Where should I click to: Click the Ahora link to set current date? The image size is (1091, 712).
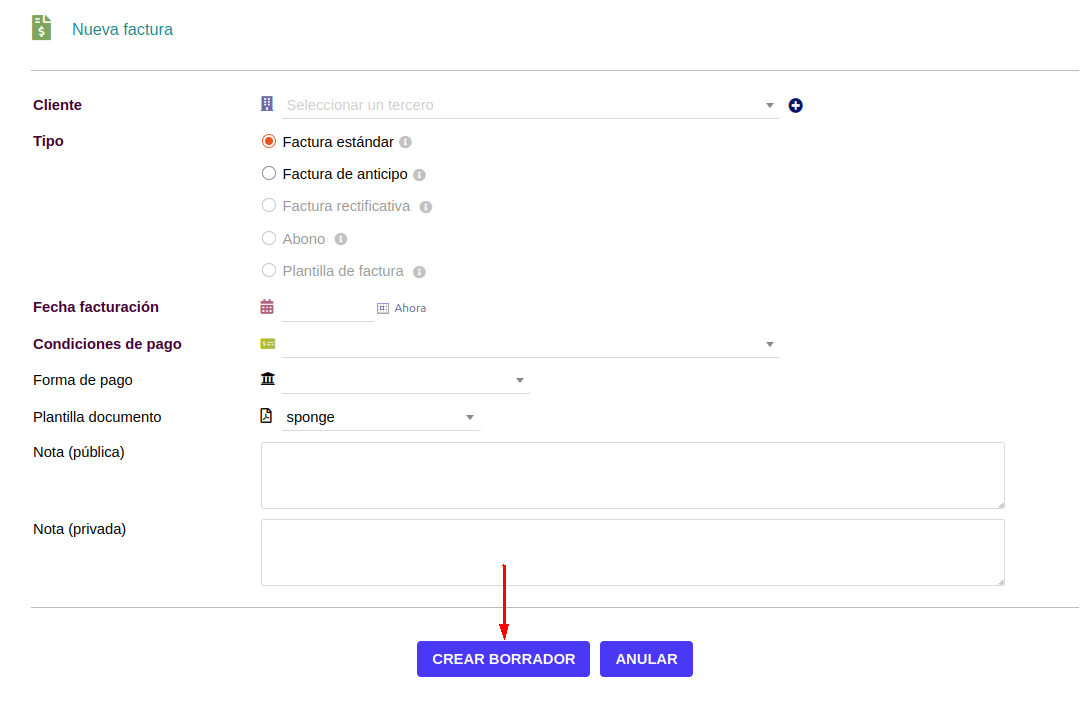404,307
